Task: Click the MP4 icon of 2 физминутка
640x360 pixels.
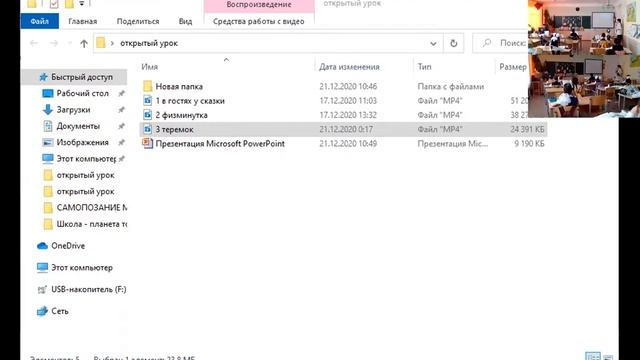Action: 147,115
